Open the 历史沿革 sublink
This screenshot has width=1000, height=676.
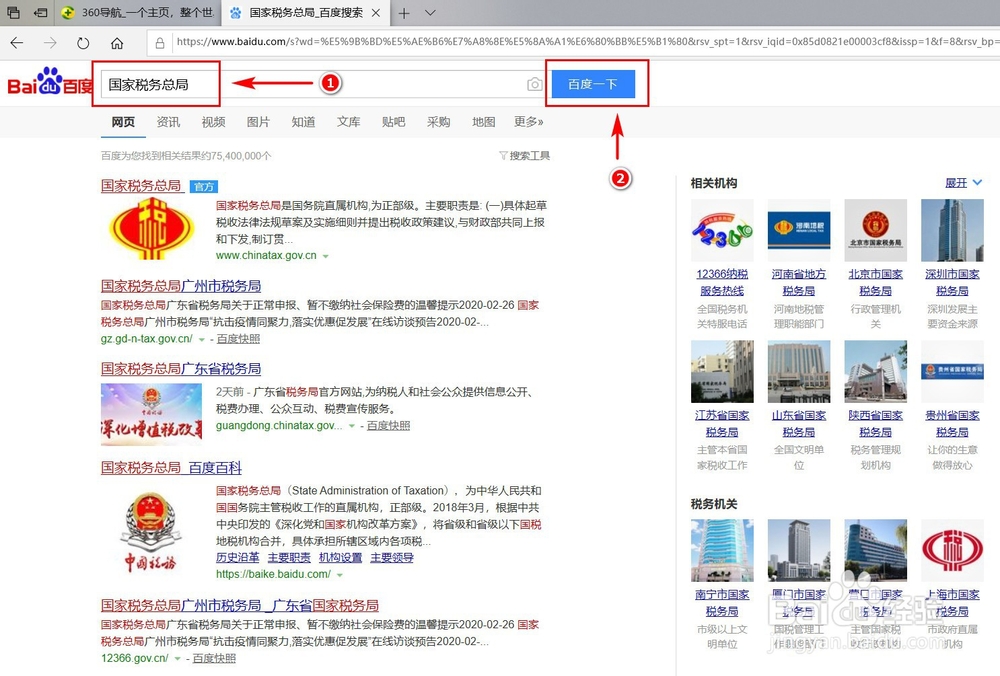point(237,557)
